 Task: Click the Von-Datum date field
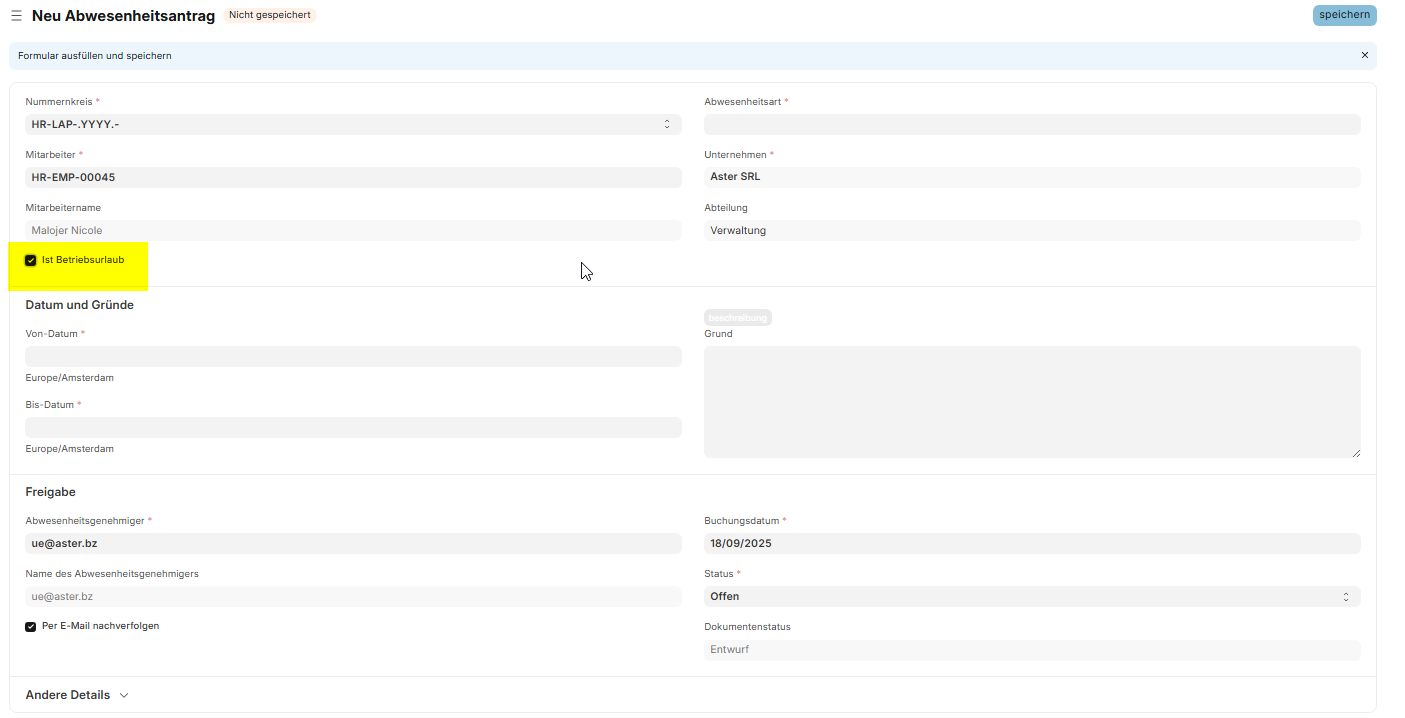pos(353,356)
